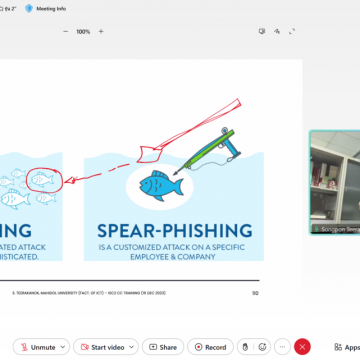Viewport: 360px width, 360px height.
Task: Raise hand icon
Action: [245, 347]
